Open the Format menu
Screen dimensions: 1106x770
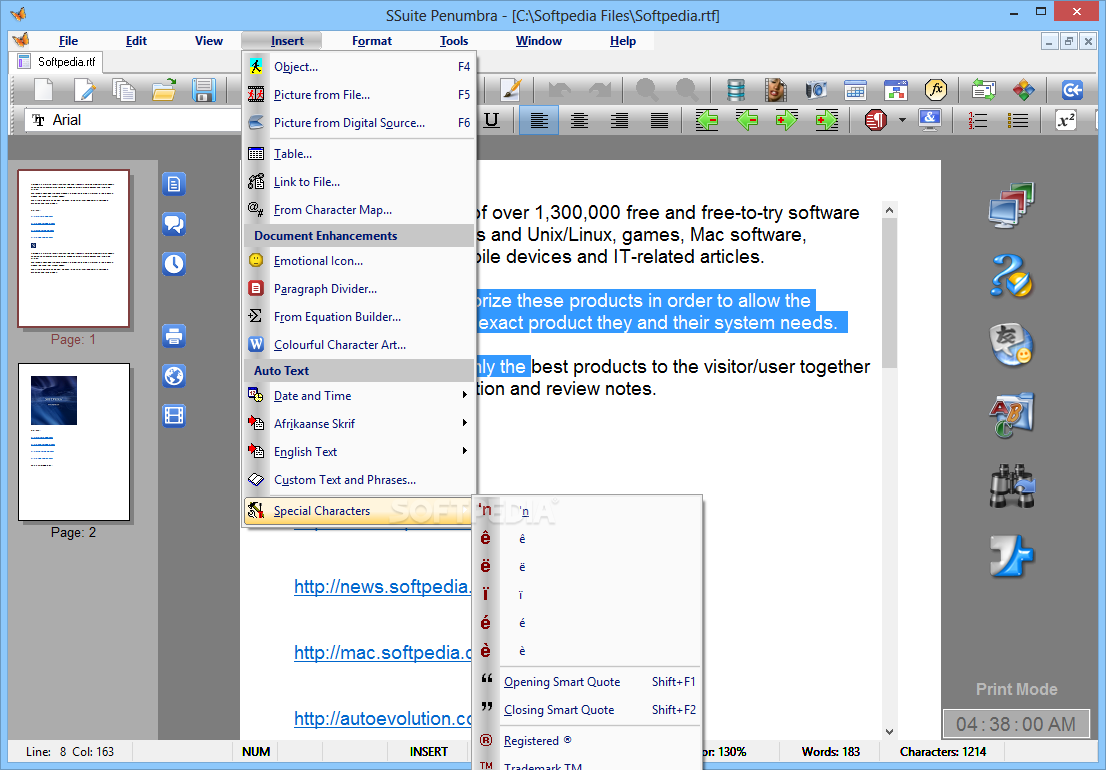pyautogui.click(x=372, y=41)
